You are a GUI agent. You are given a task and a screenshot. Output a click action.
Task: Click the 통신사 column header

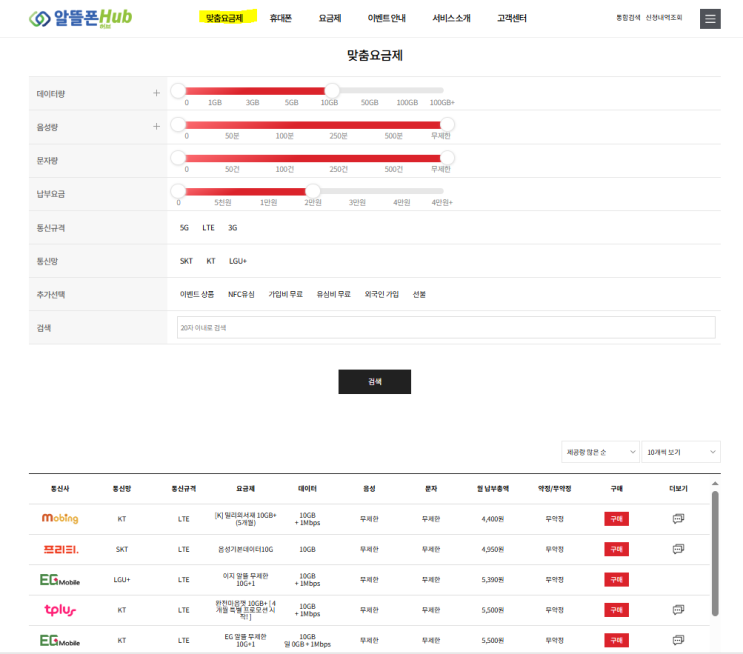click(60, 489)
